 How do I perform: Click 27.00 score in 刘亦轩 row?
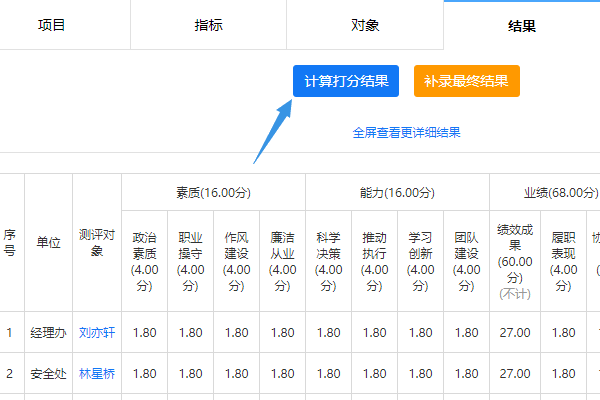click(x=515, y=333)
